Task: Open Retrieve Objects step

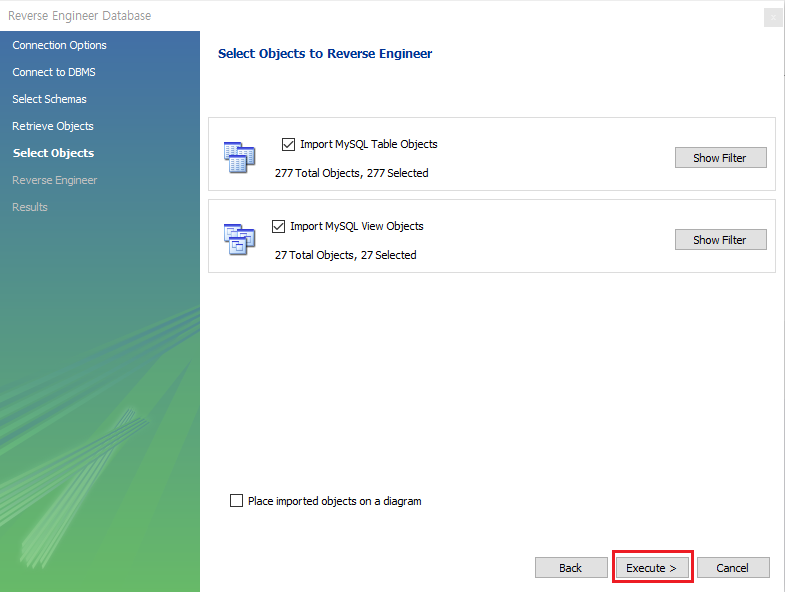Action: point(53,126)
